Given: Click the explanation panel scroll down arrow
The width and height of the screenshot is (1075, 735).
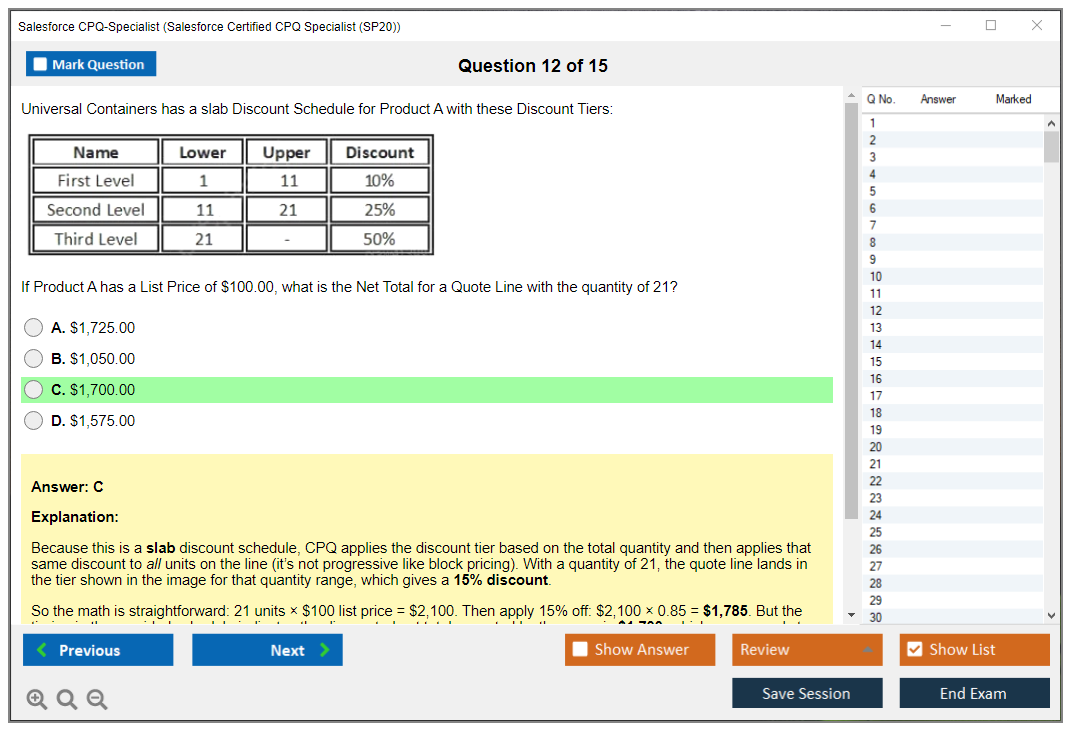Looking at the screenshot, I should pos(851,614).
